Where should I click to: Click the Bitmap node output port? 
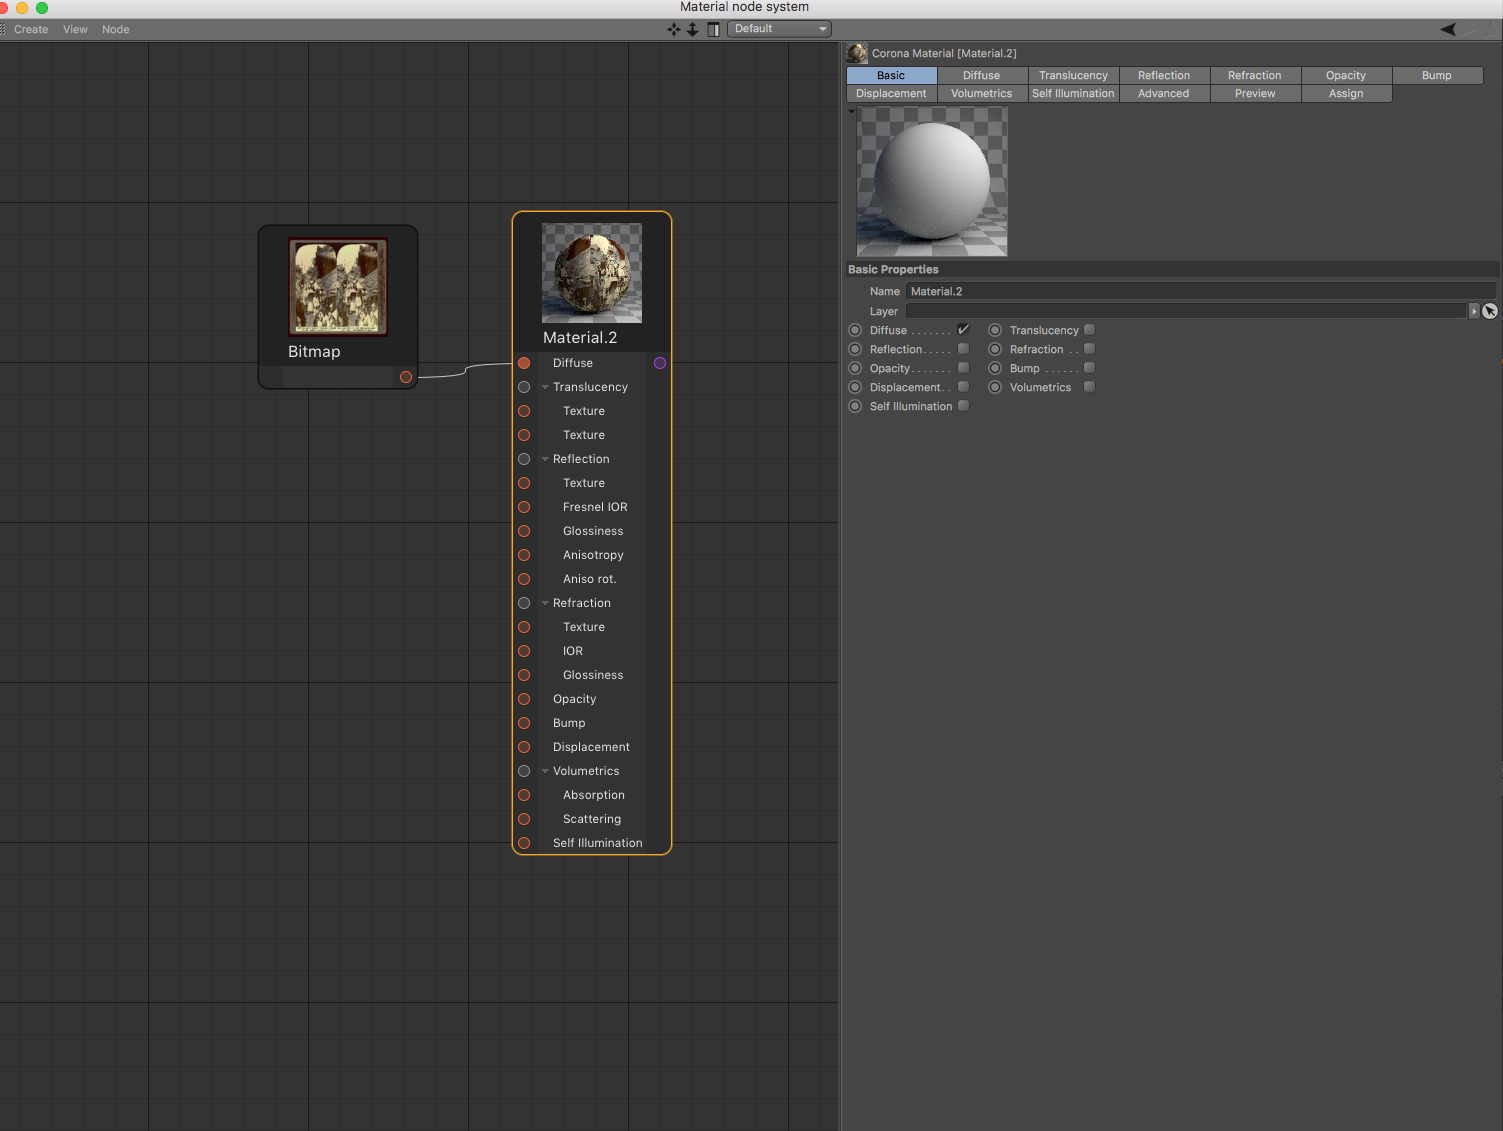click(405, 377)
